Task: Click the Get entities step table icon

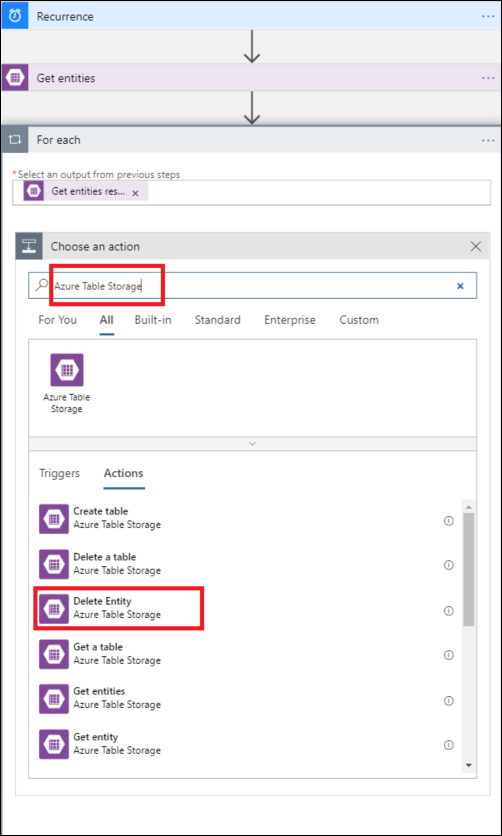Action: [14, 78]
